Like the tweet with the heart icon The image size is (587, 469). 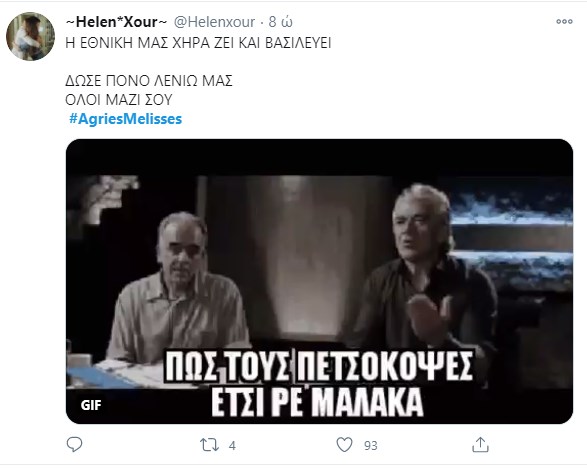coord(344,445)
